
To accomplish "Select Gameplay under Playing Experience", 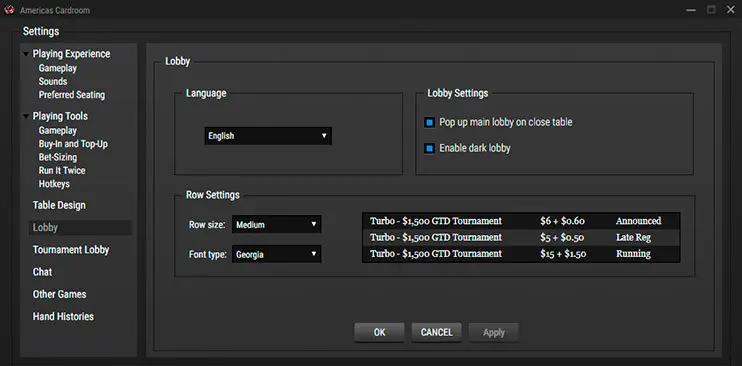I will 58,68.
